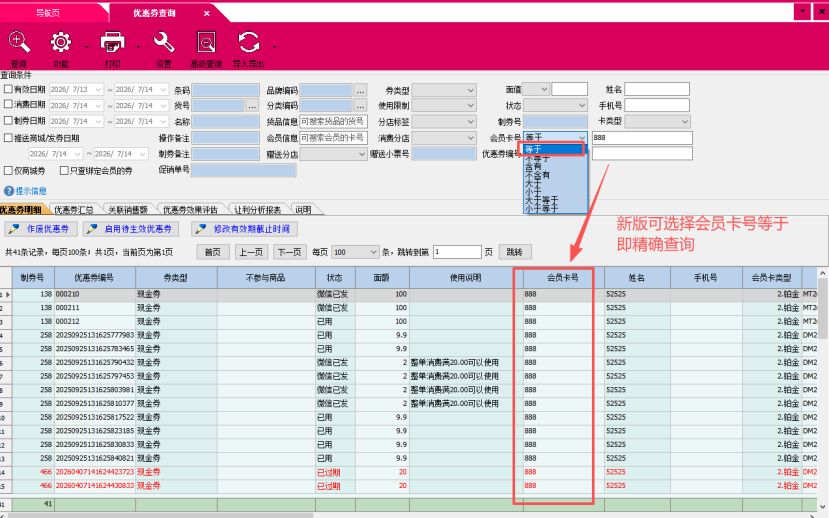Image resolution: width=829 pixels, height=518 pixels.
Task: Click the 姓名 input field
Action: [x=657, y=89]
